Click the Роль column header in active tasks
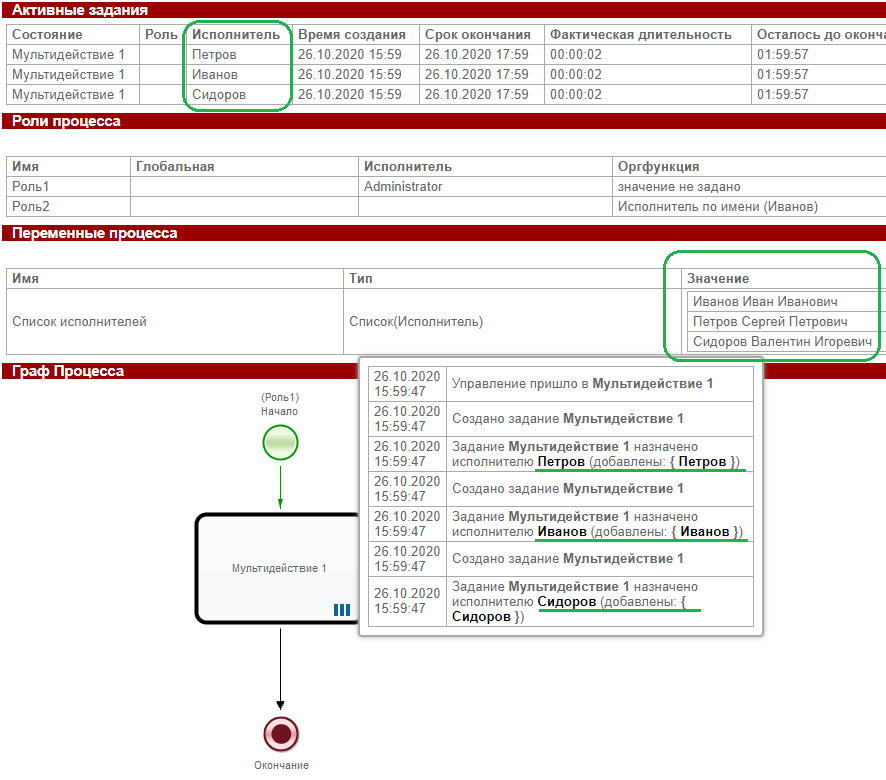 [x=161, y=34]
